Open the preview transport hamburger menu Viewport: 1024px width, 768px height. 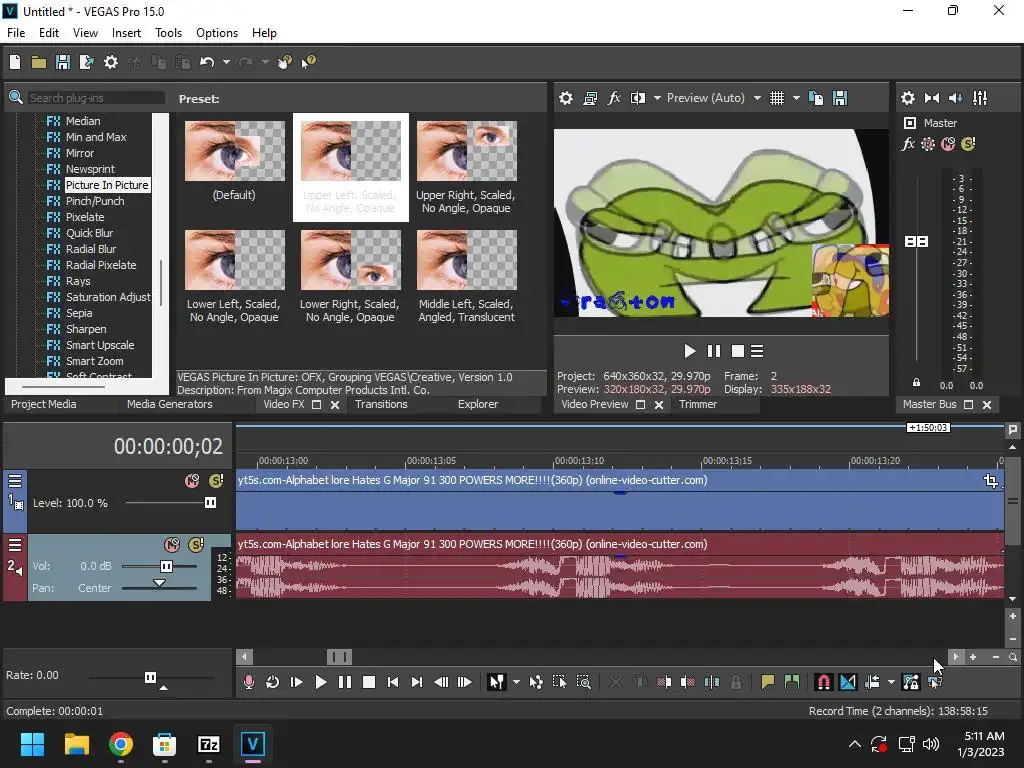[x=757, y=351]
